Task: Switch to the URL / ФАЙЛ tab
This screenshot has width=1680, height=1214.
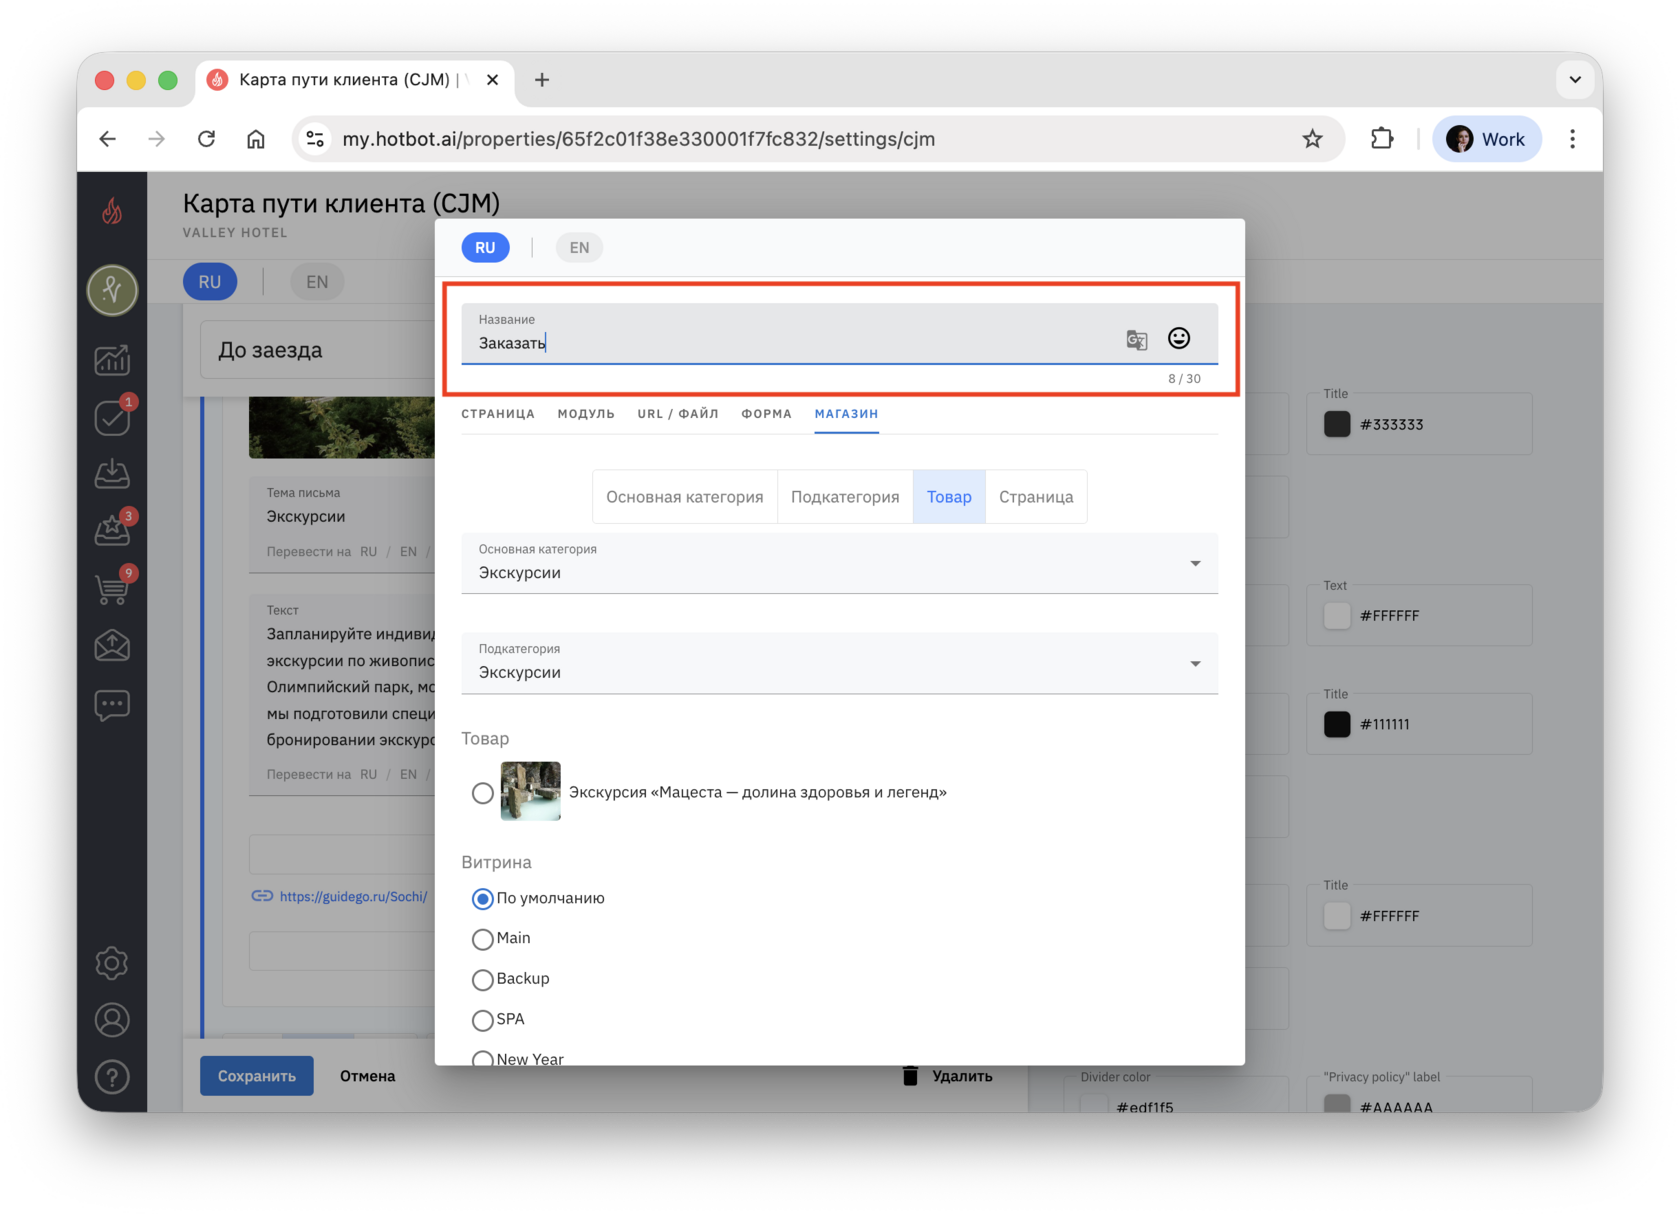Action: [x=678, y=414]
